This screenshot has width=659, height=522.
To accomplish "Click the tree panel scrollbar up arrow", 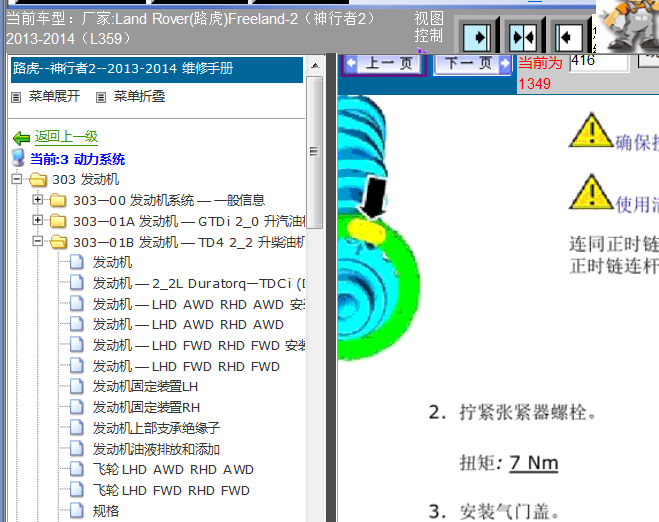I will (x=315, y=66).
